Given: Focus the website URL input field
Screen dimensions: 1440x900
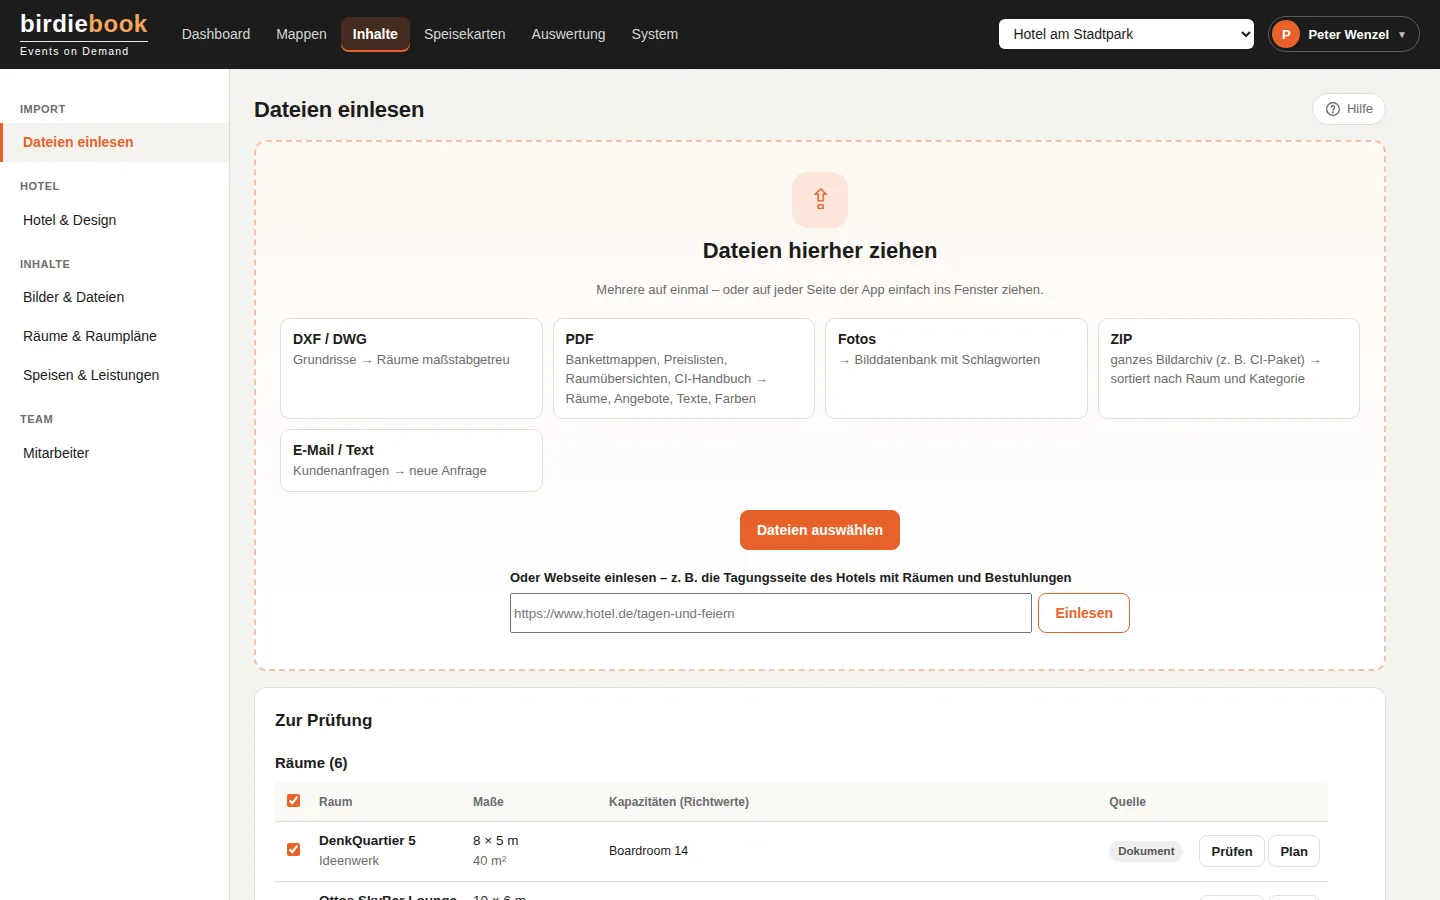Looking at the screenshot, I should (x=771, y=613).
